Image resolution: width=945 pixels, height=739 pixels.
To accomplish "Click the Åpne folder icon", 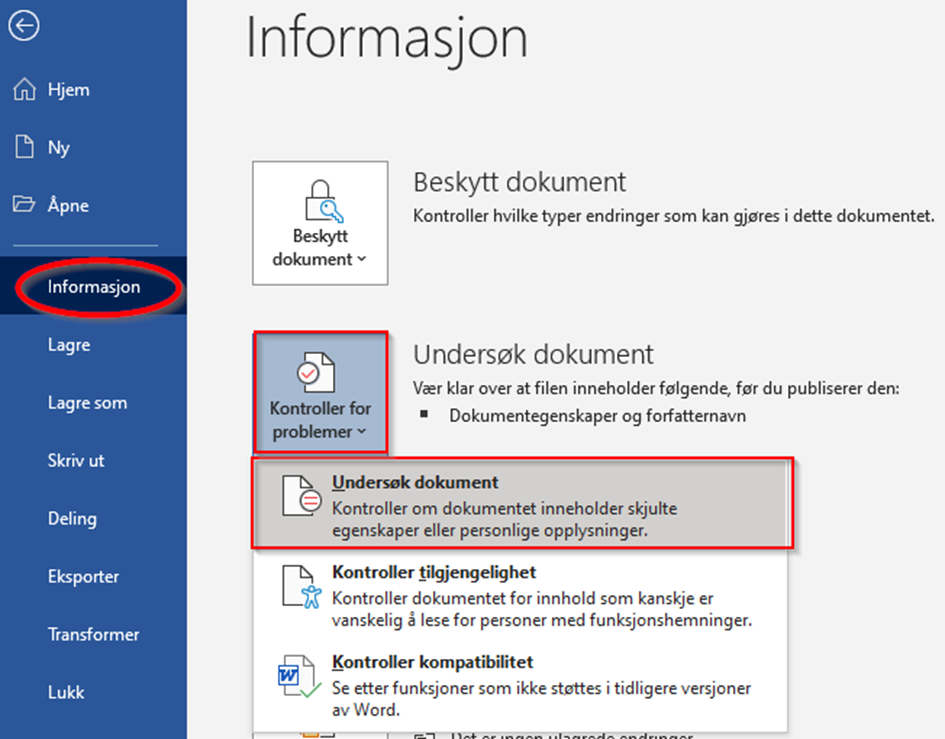I will (x=24, y=206).
